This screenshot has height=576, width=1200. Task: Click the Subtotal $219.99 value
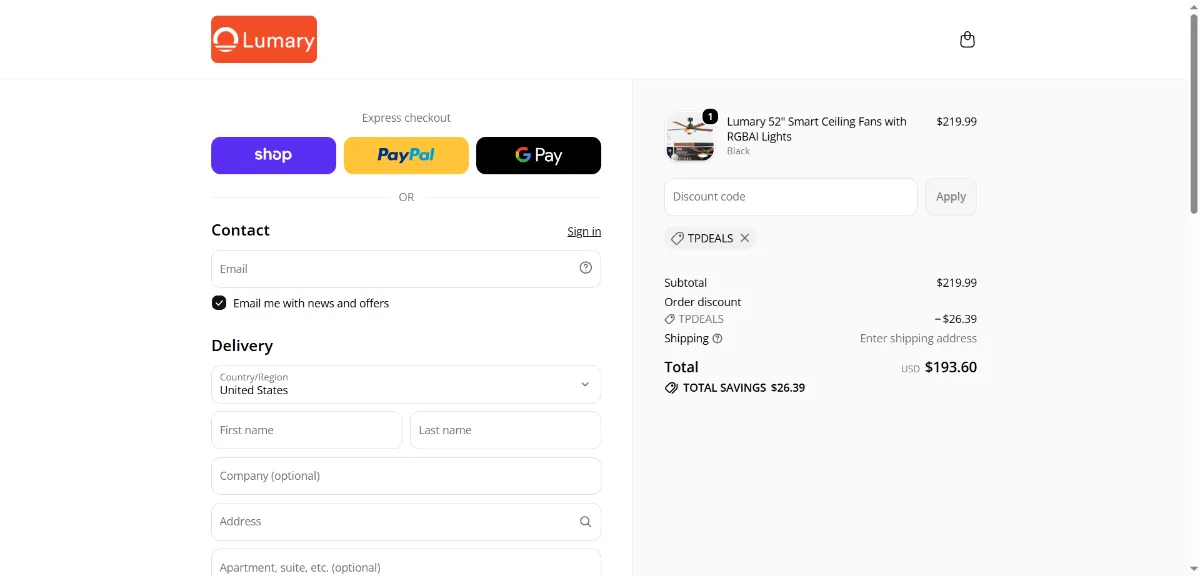(x=957, y=283)
